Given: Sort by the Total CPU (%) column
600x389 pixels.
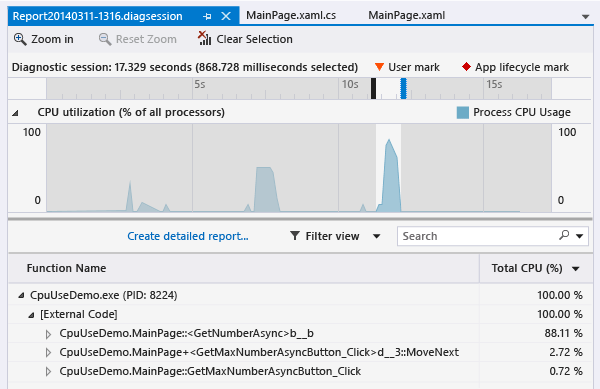Looking at the screenshot, I should click(x=527, y=268).
